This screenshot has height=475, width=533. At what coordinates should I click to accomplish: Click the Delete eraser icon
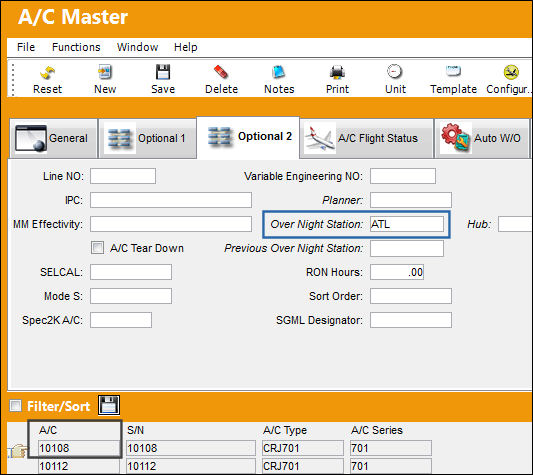(x=221, y=72)
